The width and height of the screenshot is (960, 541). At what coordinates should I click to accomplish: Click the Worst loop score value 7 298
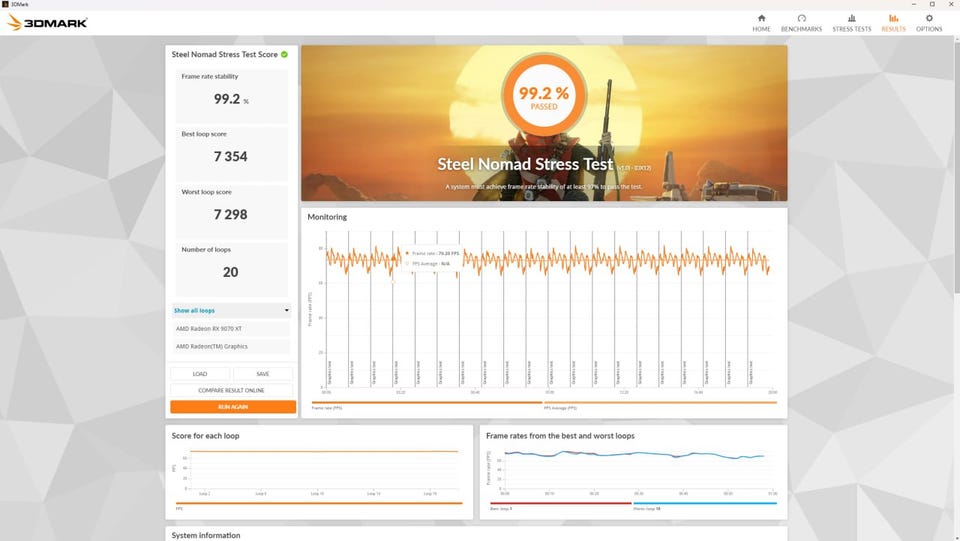[231, 215]
